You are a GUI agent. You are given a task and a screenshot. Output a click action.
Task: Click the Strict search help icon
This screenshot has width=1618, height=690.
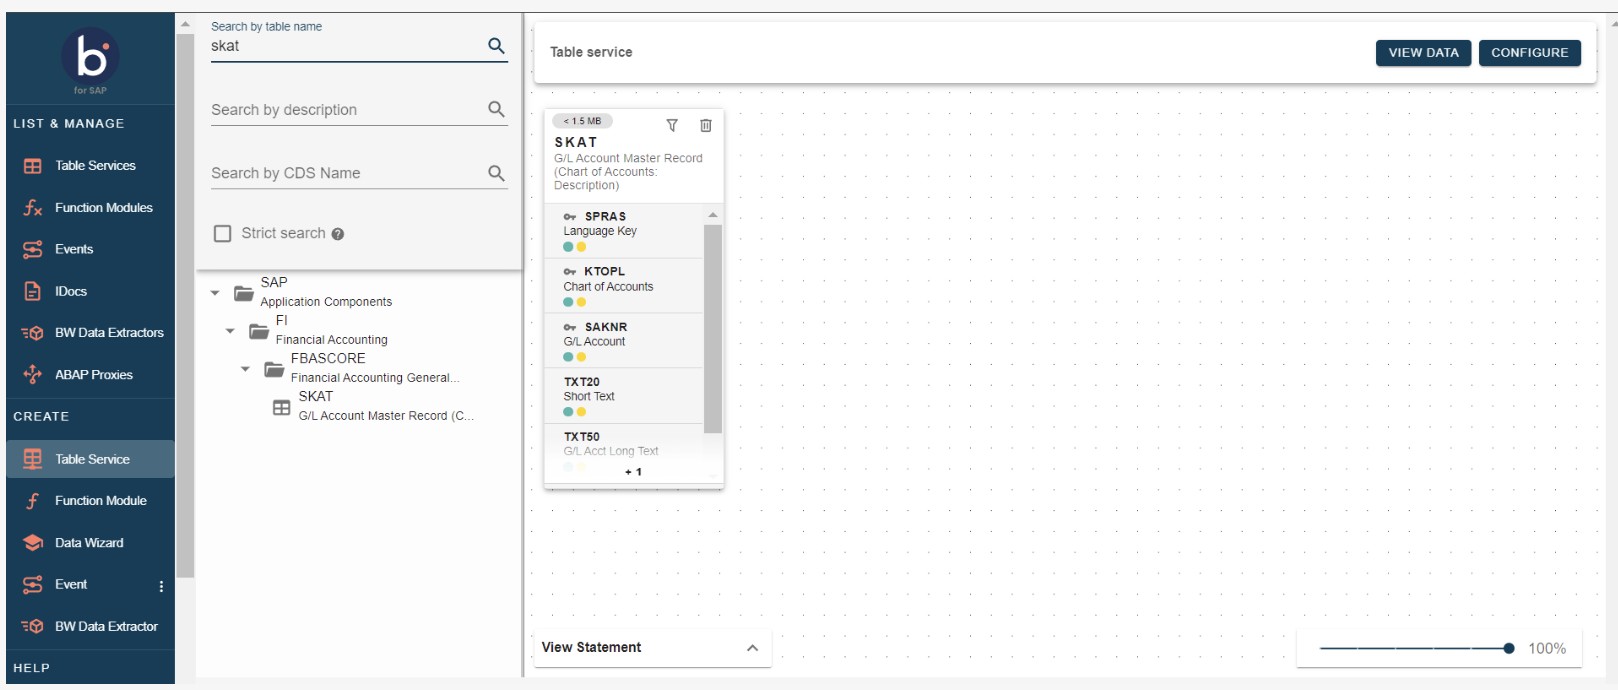[x=338, y=234]
